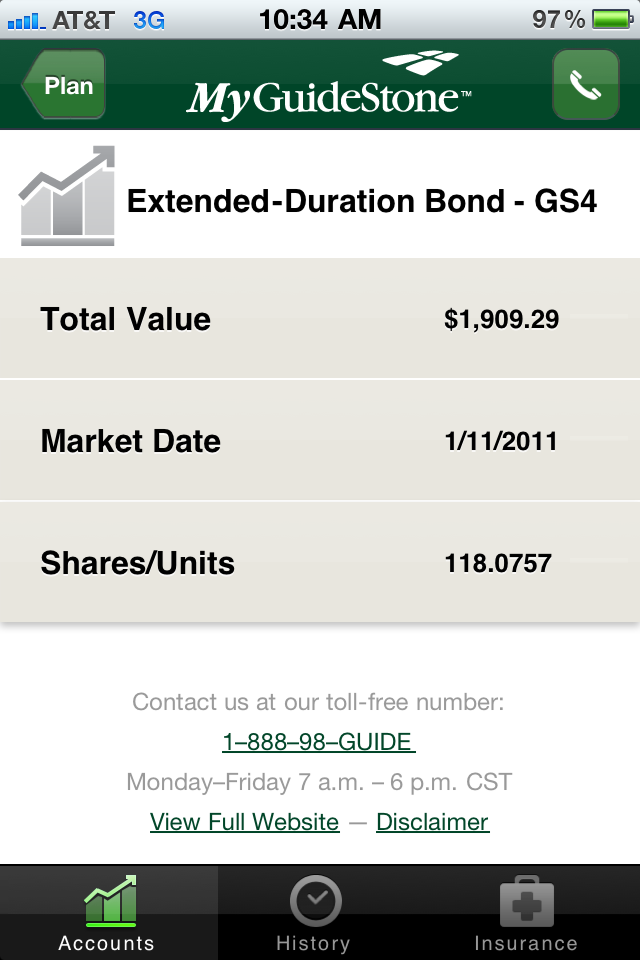Viewport: 640px width, 960px height.
Task: Select the Total Value row
Action: pyautogui.click(x=320, y=320)
